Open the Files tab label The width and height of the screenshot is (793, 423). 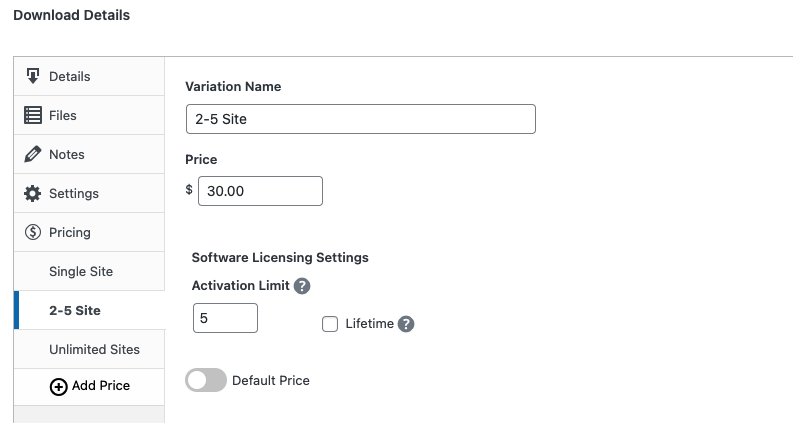tap(63, 115)
